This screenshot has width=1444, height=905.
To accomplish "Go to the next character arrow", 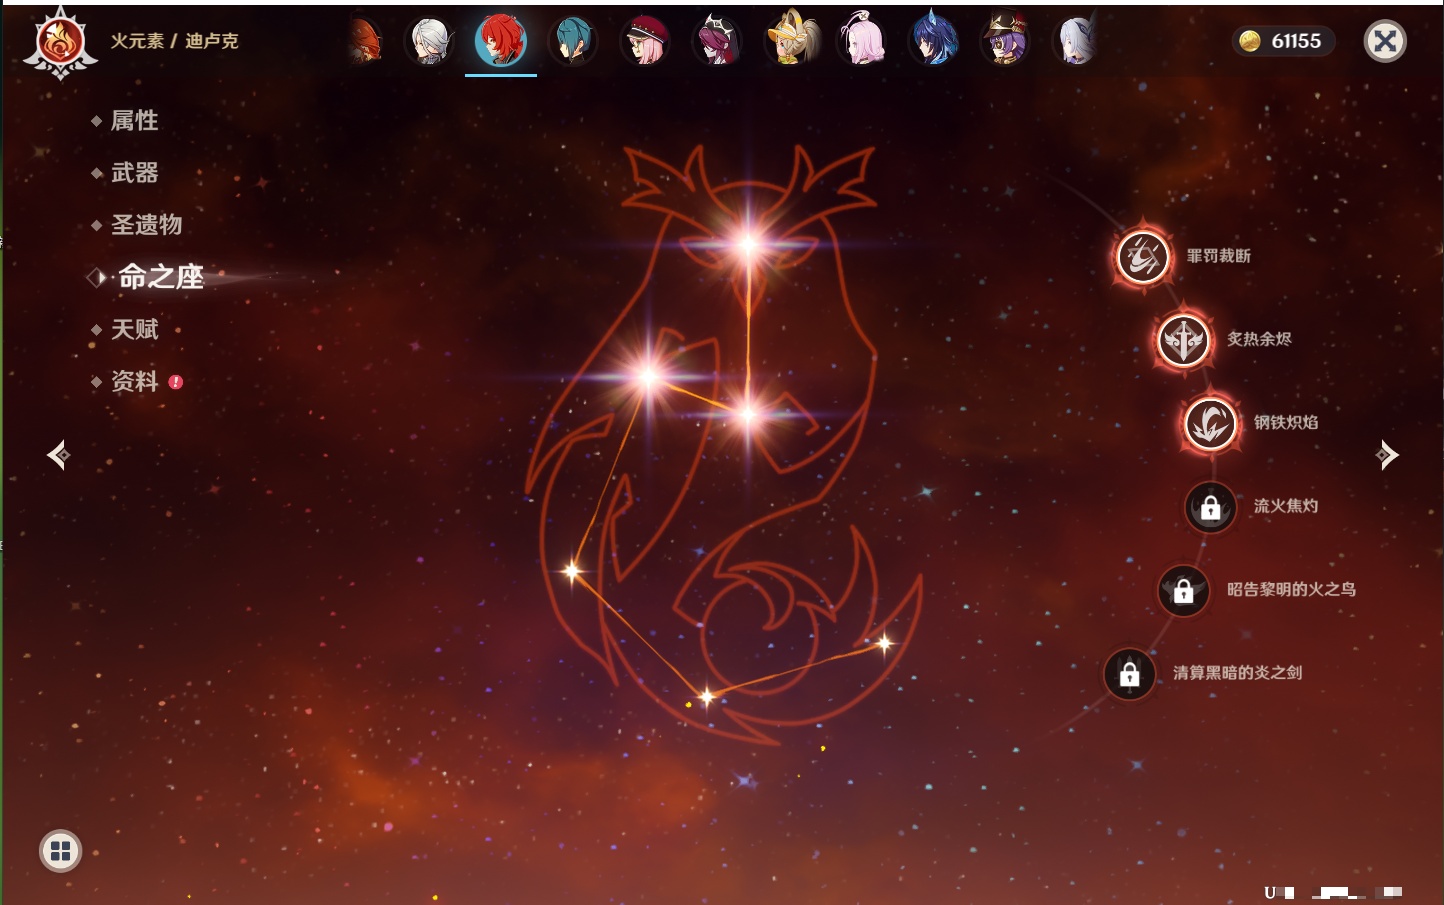I will (1387, 455).
